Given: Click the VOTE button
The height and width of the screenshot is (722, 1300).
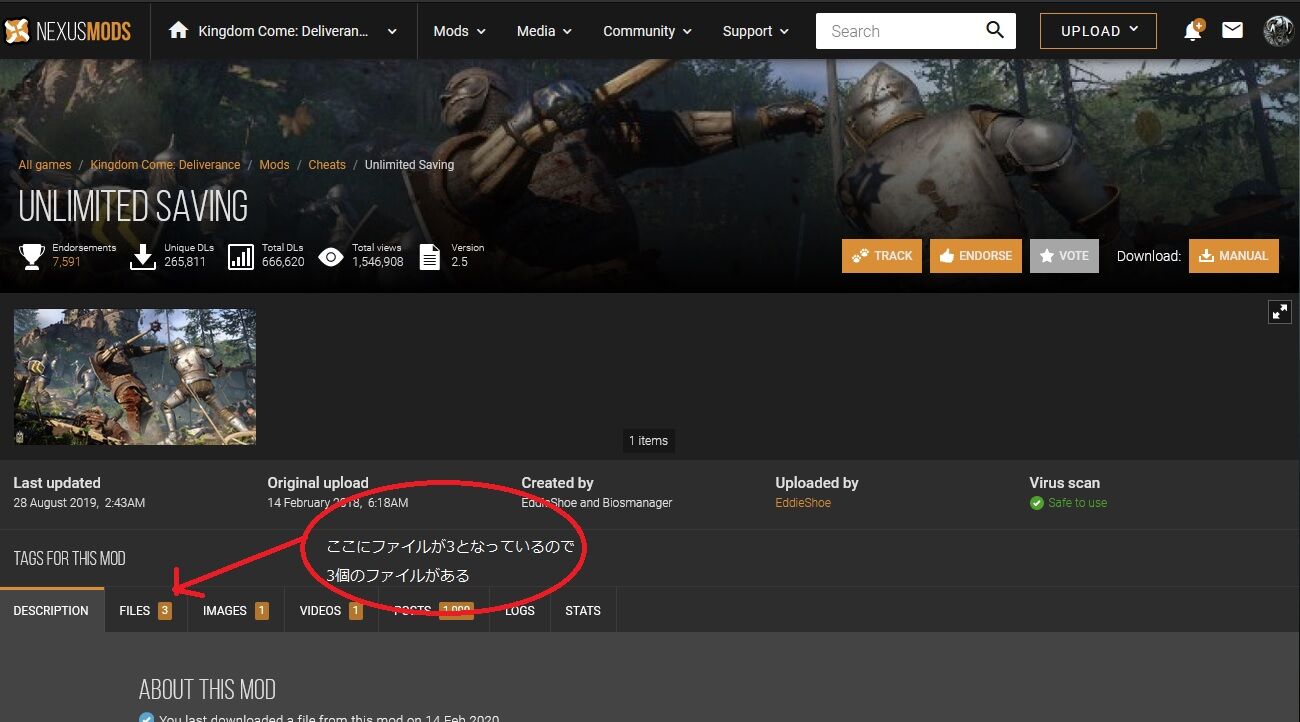Looking at the screenshot, I should click(1064, 256).
